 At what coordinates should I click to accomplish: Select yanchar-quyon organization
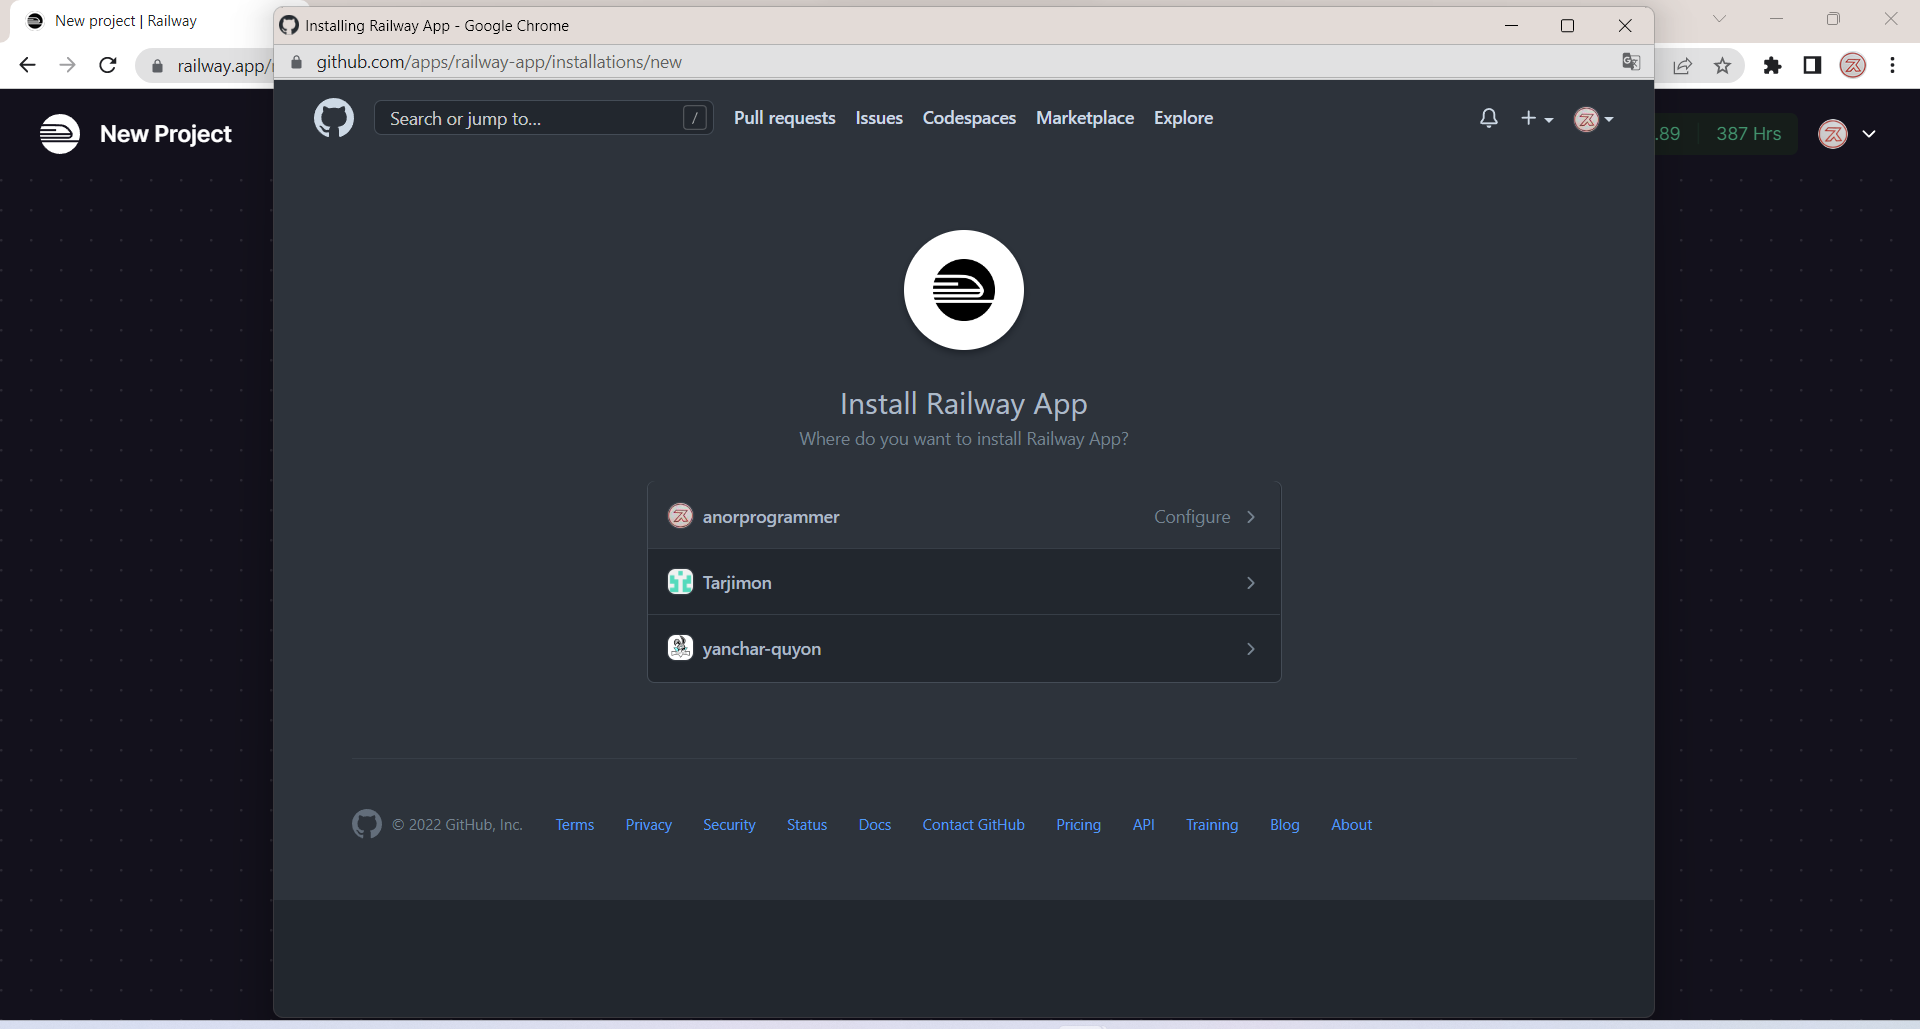(964, 648)
